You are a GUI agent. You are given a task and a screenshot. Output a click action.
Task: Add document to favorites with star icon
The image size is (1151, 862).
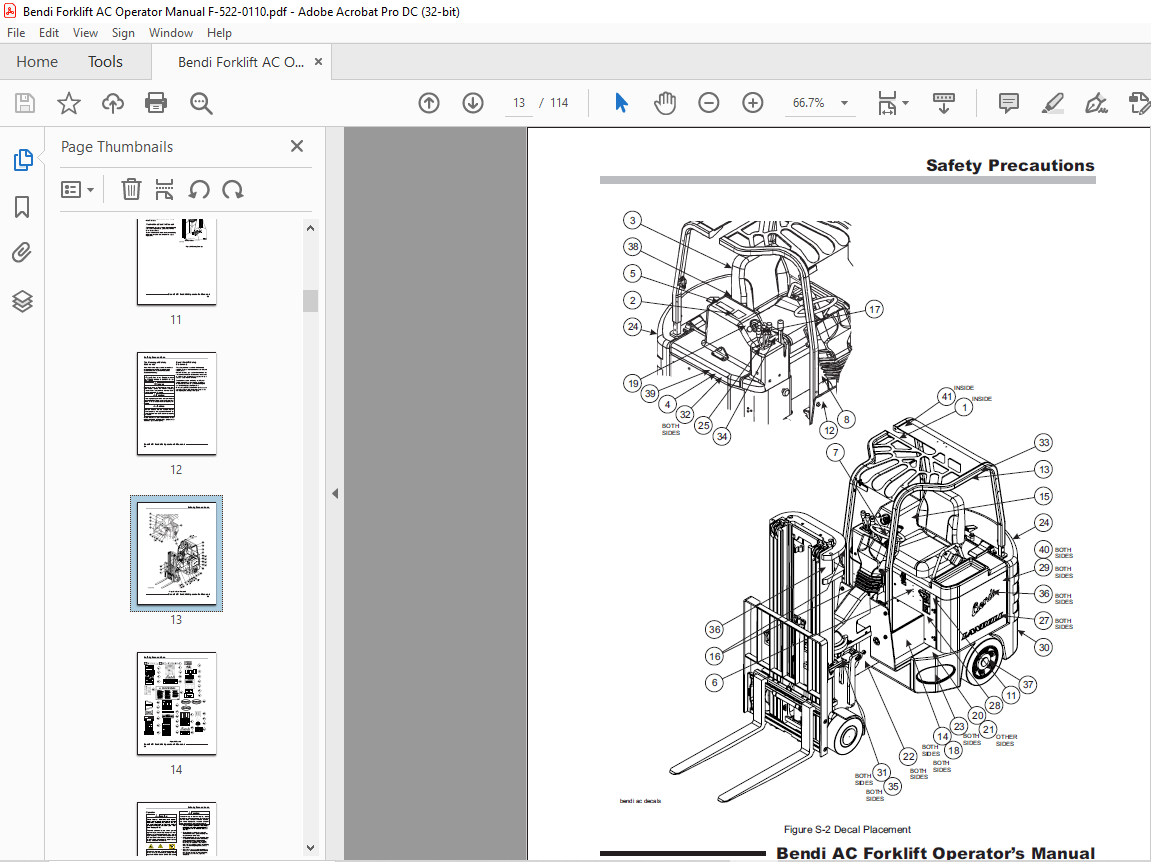tap(69, 103)
